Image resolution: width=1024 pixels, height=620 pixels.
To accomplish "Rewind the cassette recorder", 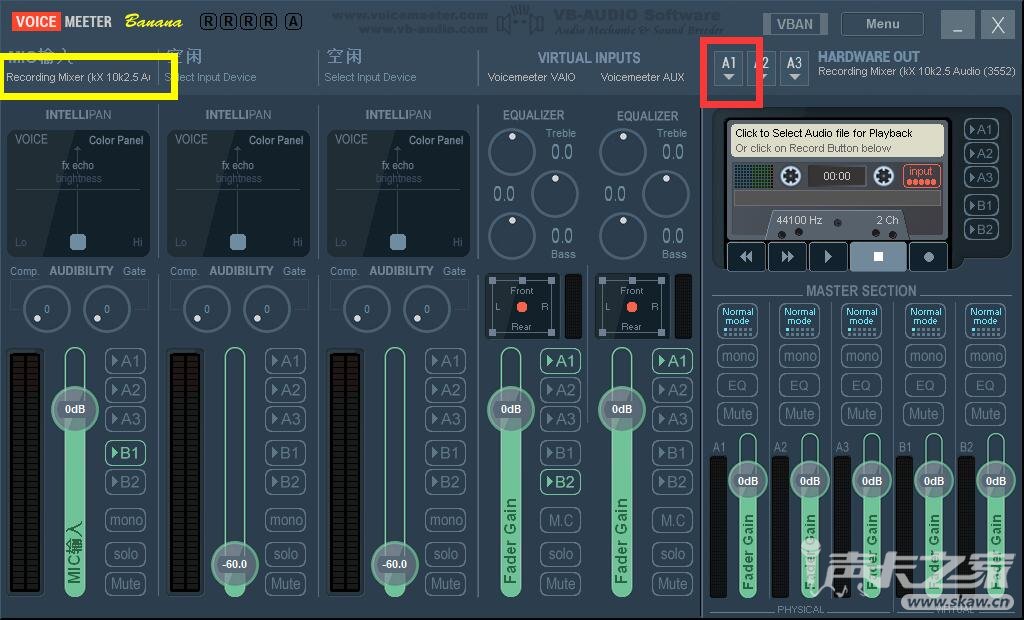I will click(x=746, y=257).
